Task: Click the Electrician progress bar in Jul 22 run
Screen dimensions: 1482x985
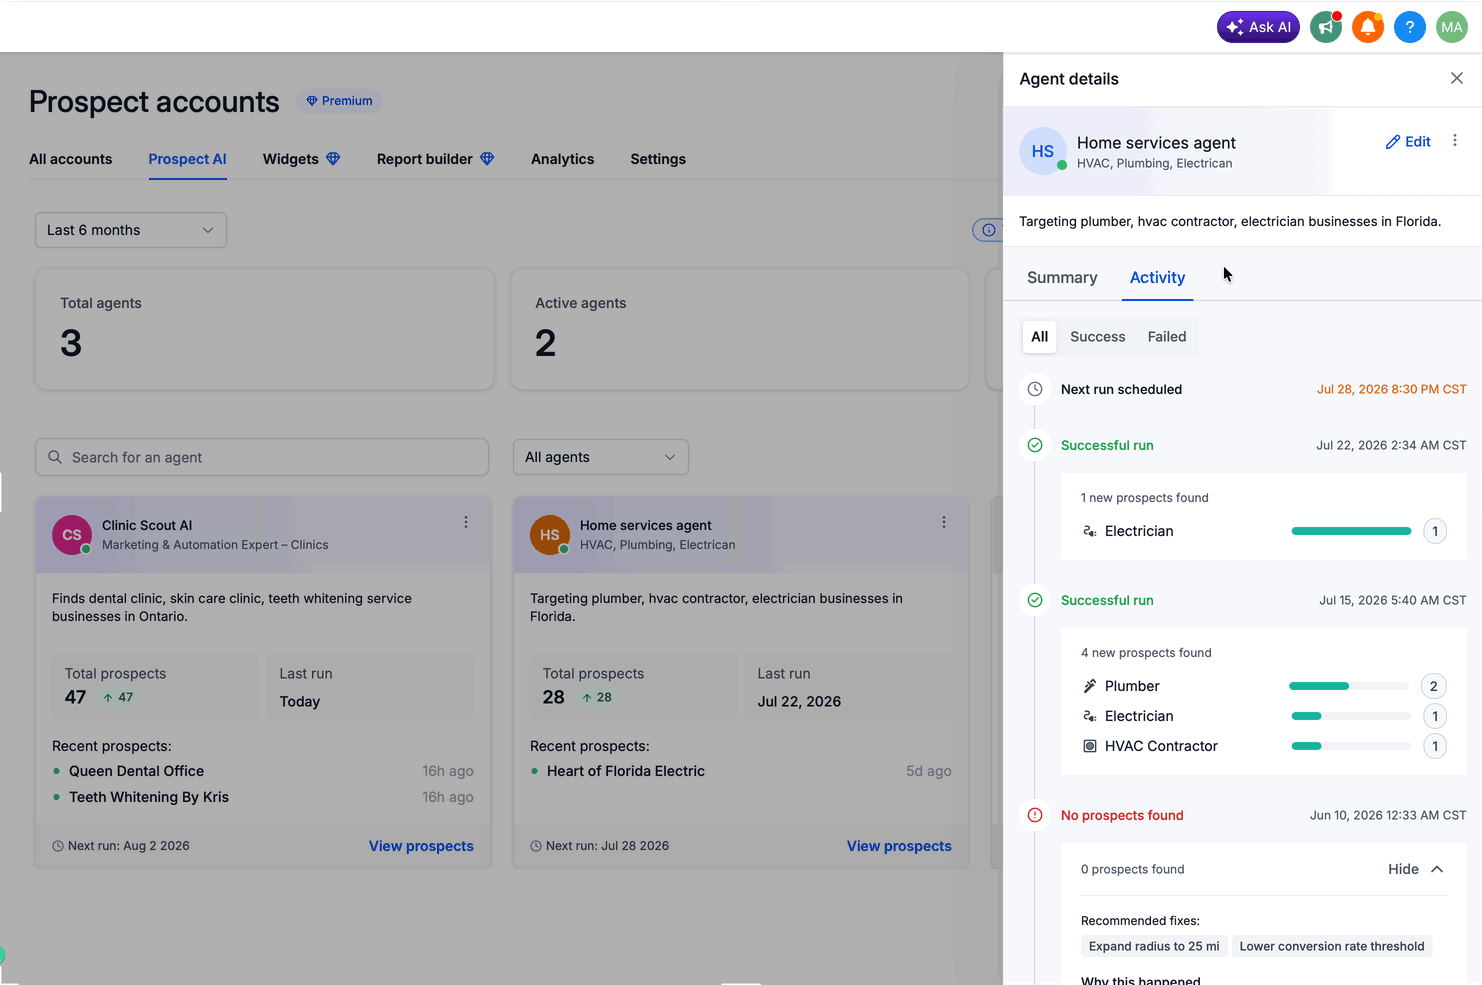Action: 1351,531
